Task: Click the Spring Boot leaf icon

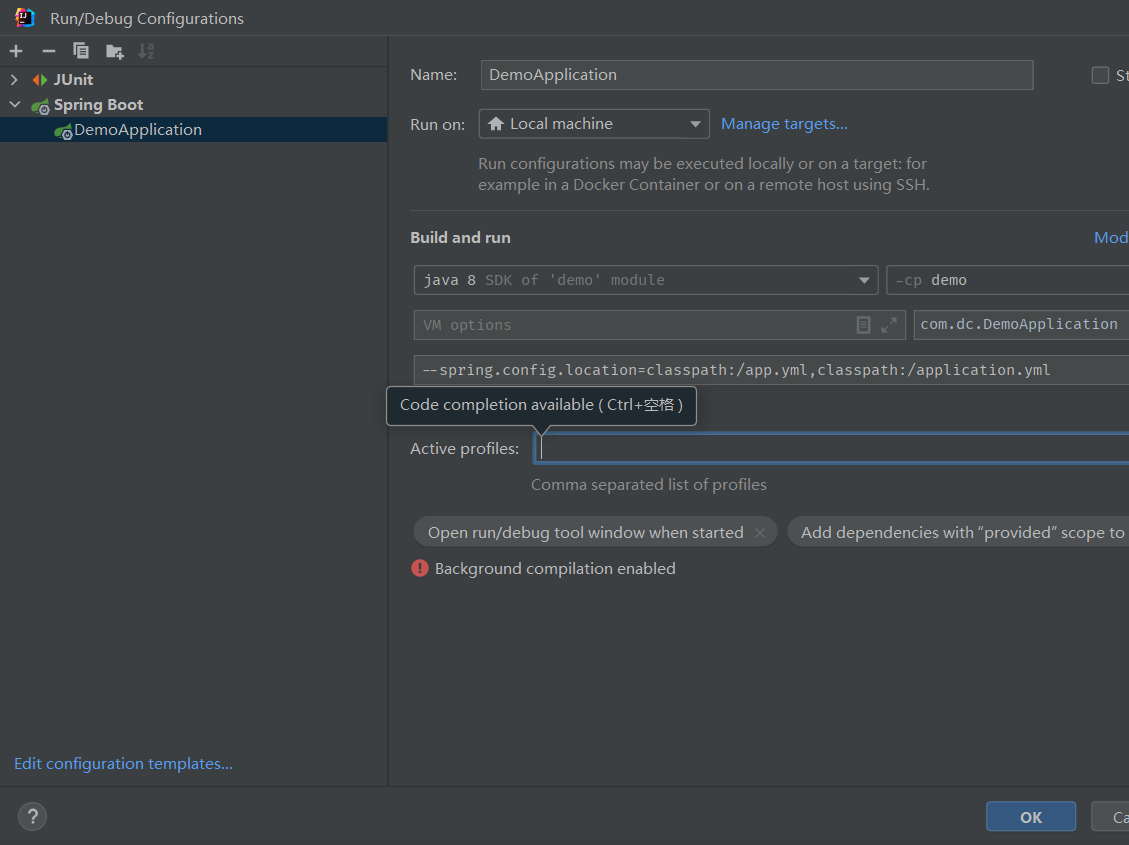Action: click(40, 106)
